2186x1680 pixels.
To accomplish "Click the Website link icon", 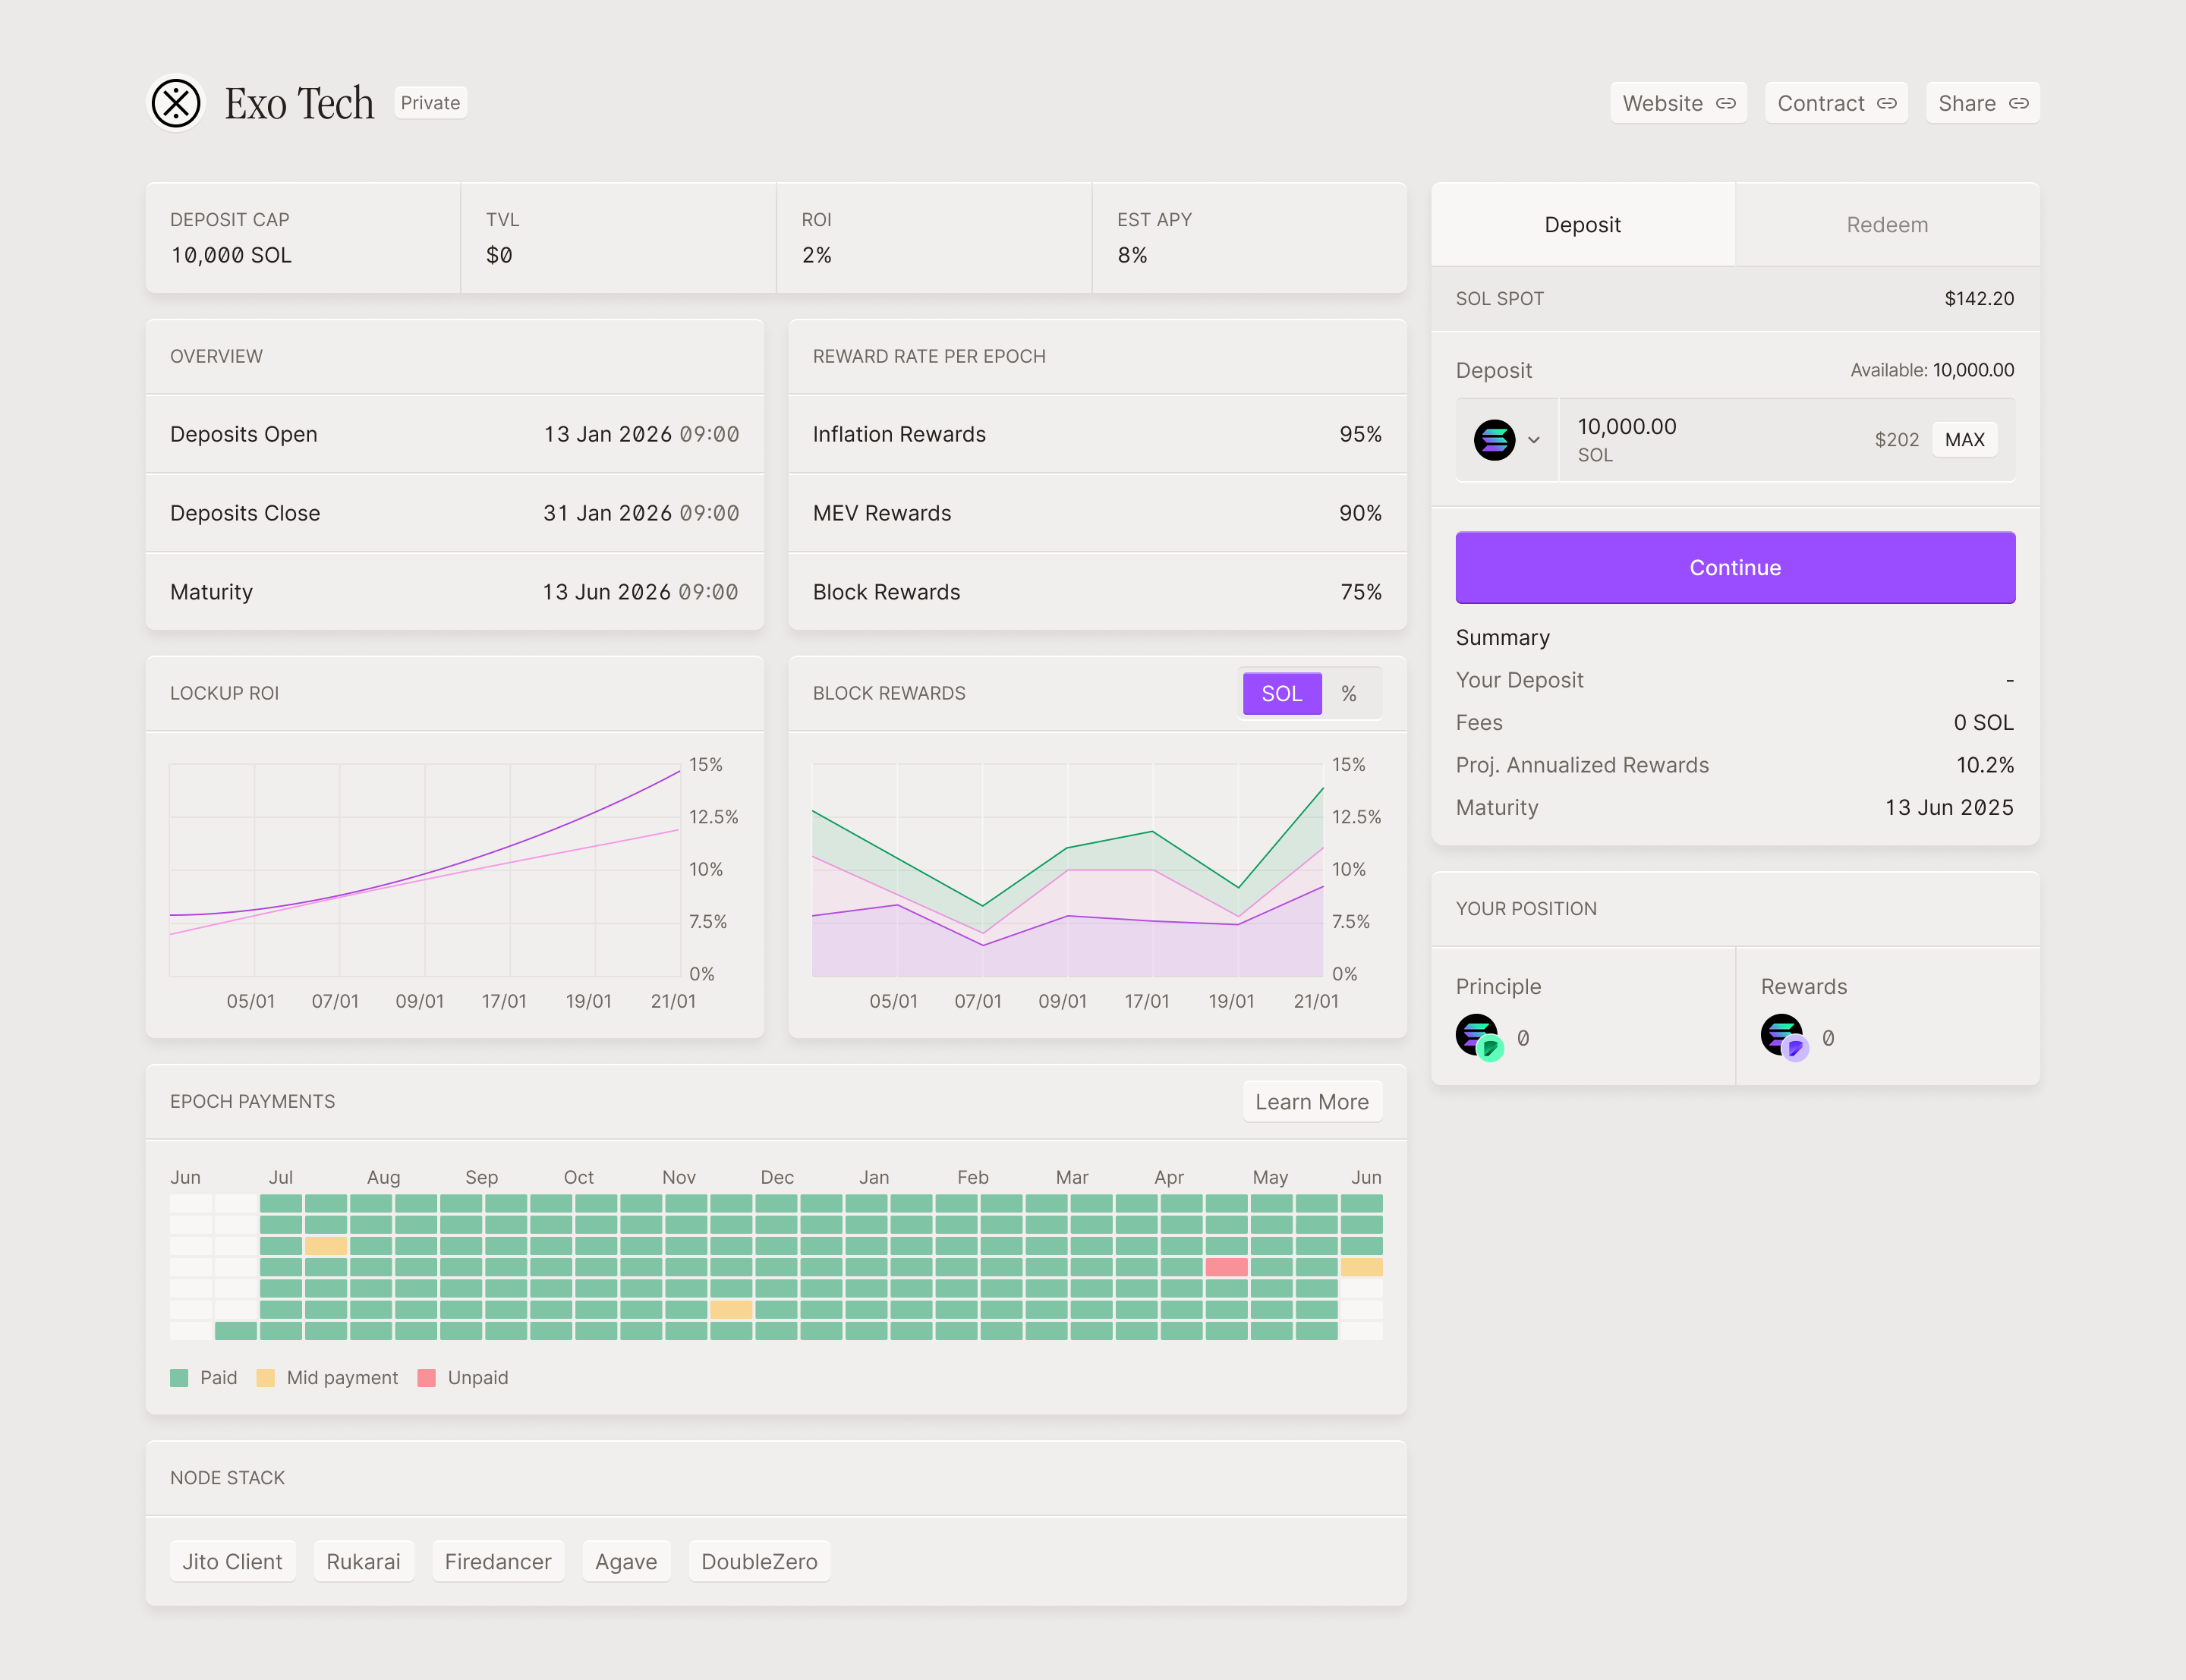I will pyautogui.click(x=1726, y=103).
